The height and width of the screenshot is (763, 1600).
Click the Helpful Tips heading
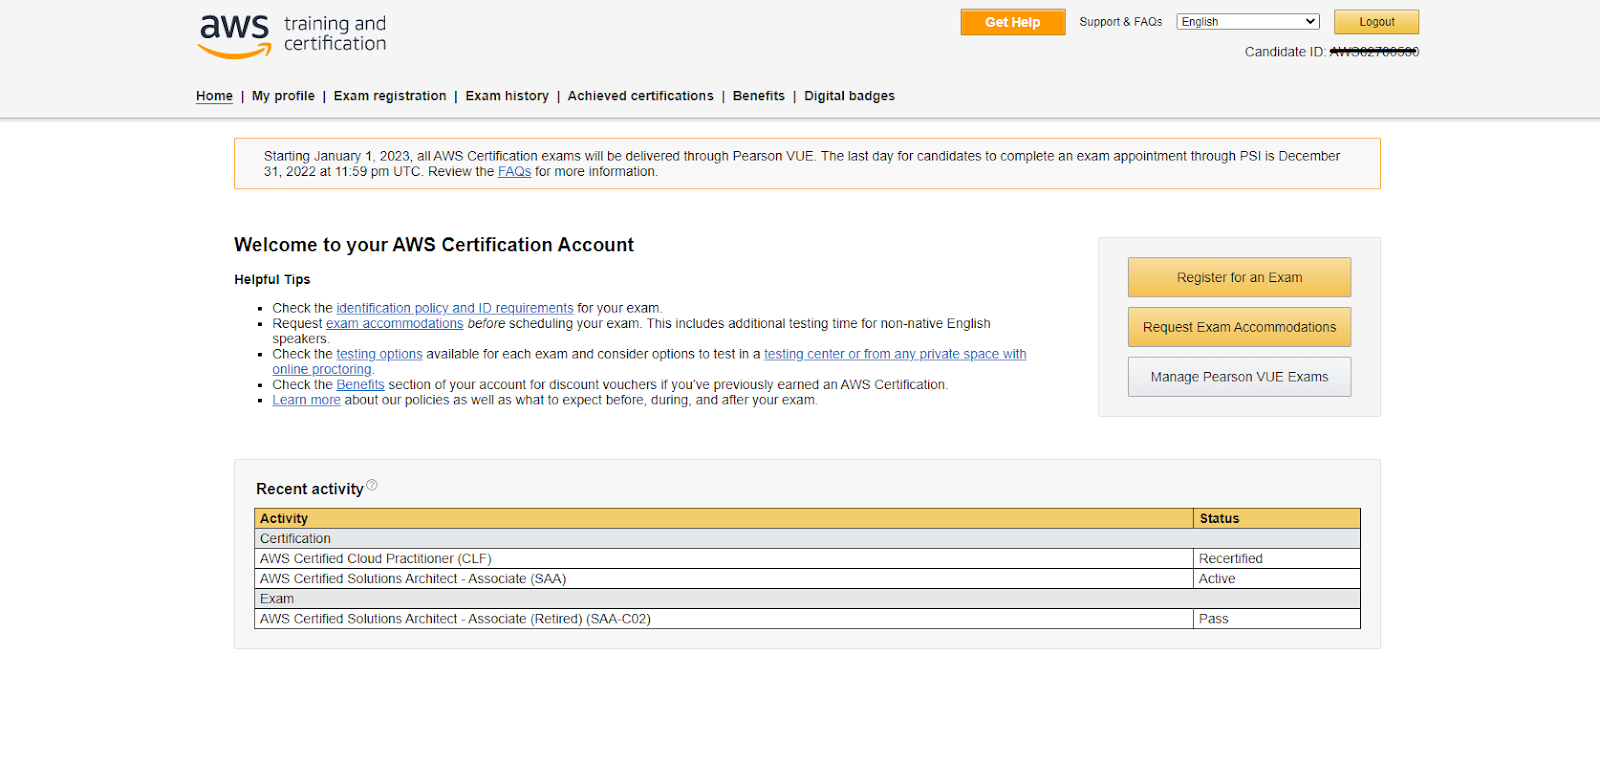click(x=272, y=280)
